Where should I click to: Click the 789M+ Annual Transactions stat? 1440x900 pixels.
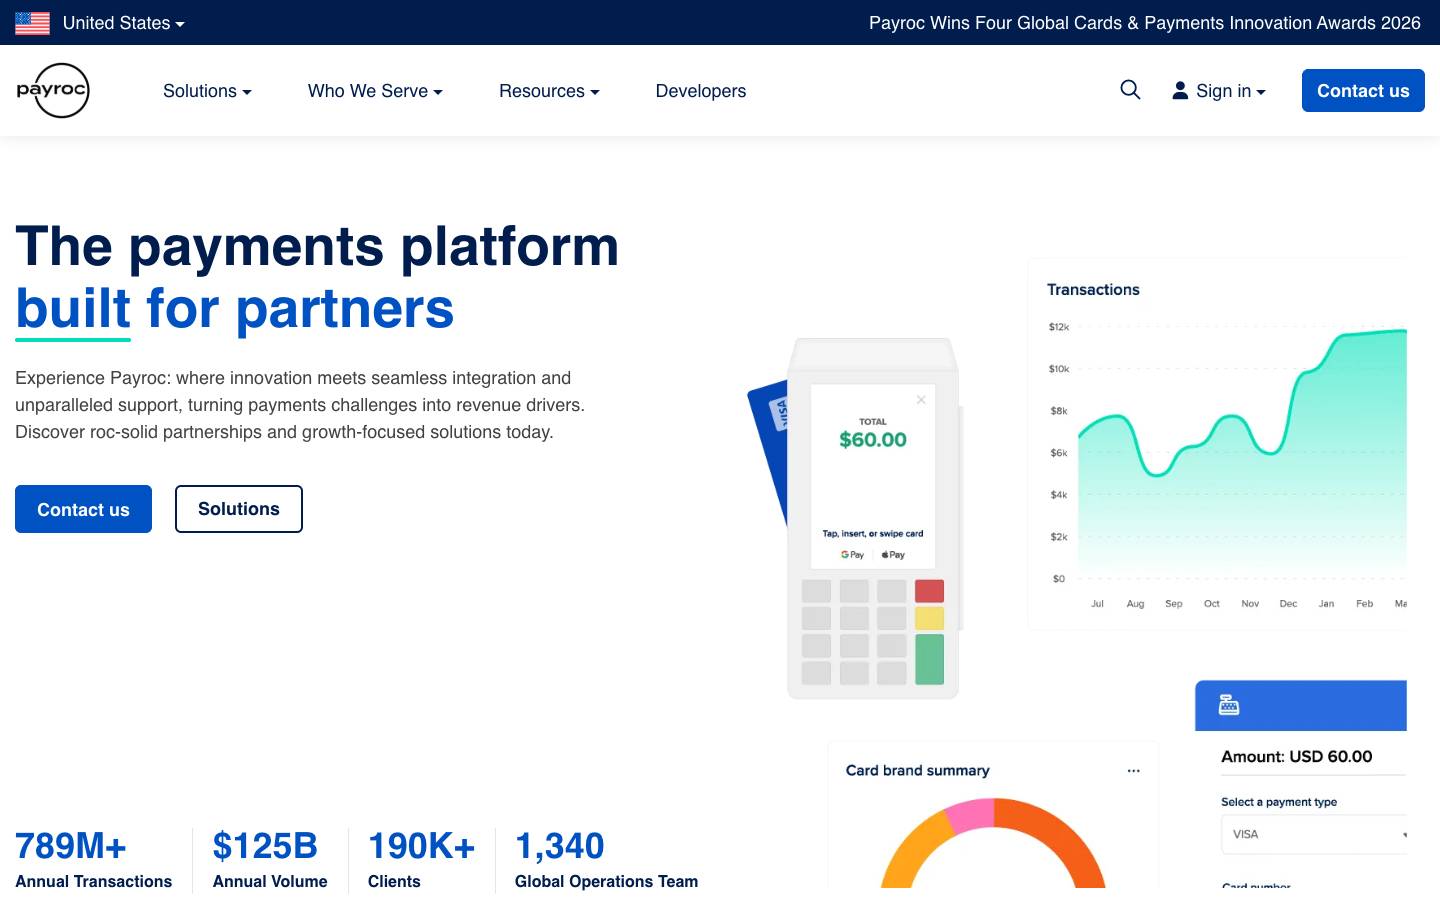(93, 859)
